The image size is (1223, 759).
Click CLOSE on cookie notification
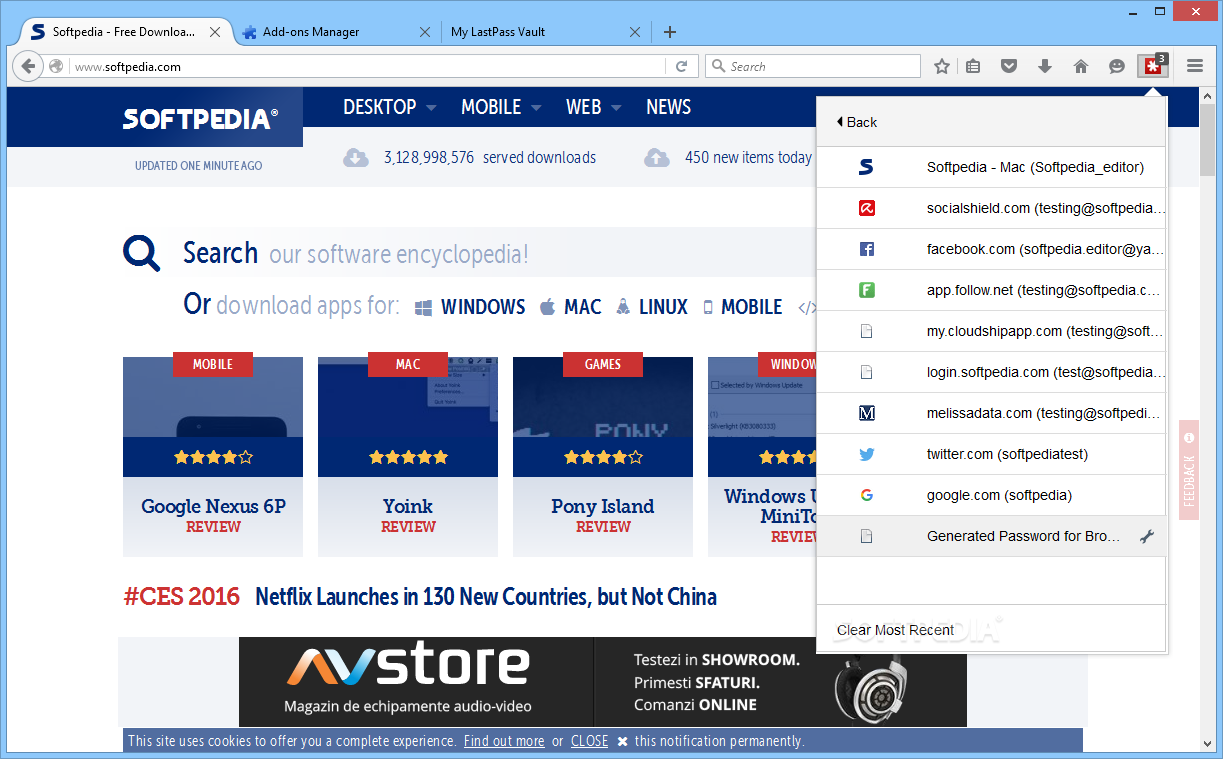(589, 741)
